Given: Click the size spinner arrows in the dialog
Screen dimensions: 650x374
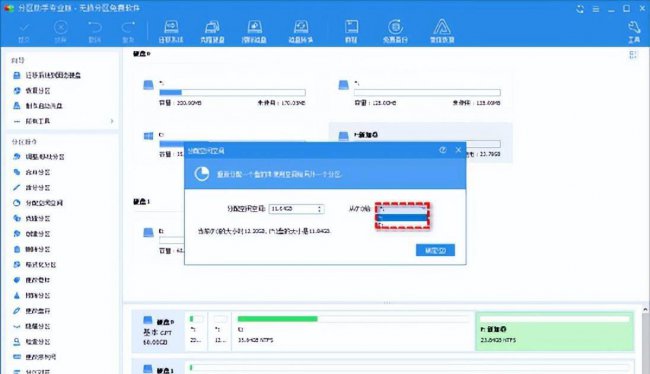Looking at the screenshot, I should tap(319, 209).
